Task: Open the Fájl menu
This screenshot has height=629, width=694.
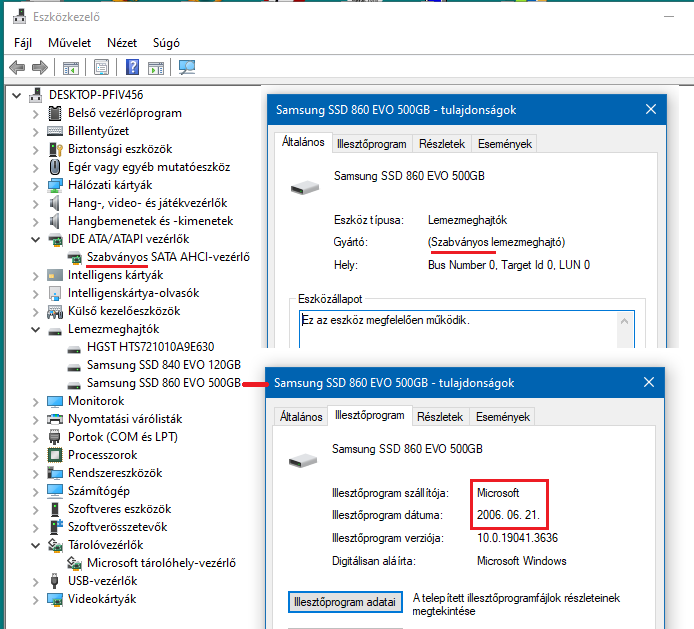Action: tap(23, 43)
